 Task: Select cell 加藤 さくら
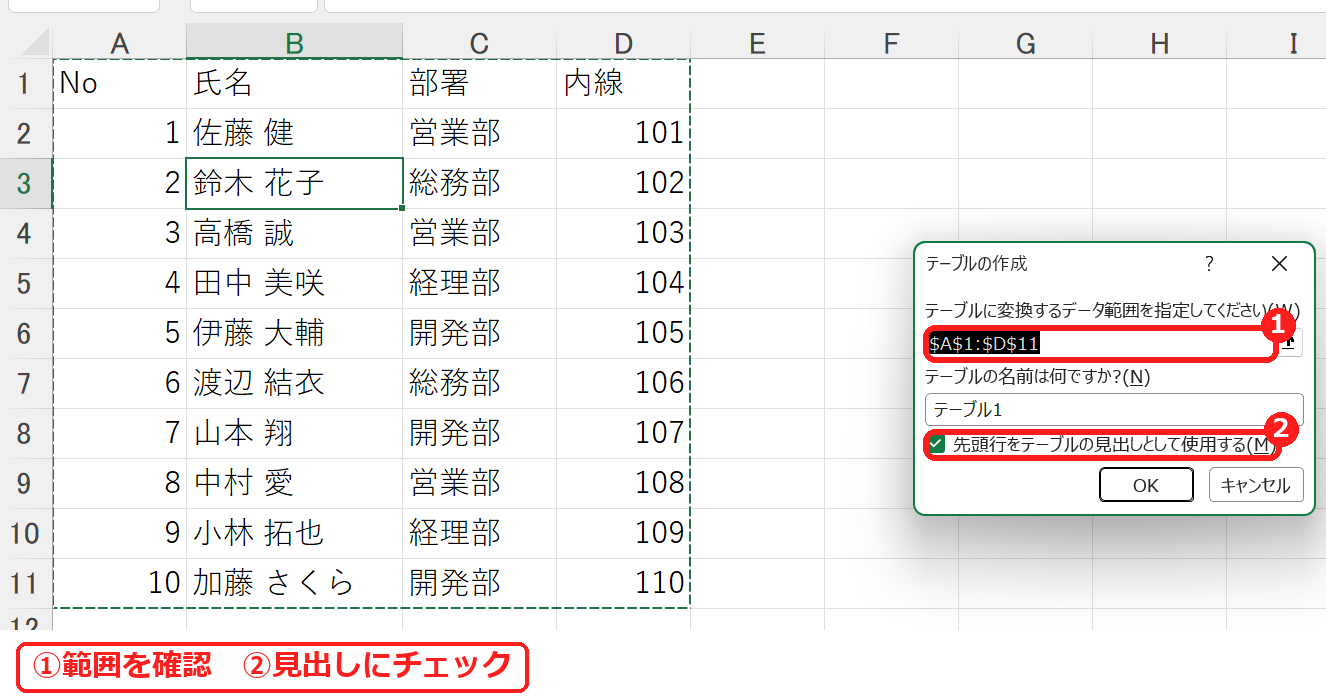[294, 583]
